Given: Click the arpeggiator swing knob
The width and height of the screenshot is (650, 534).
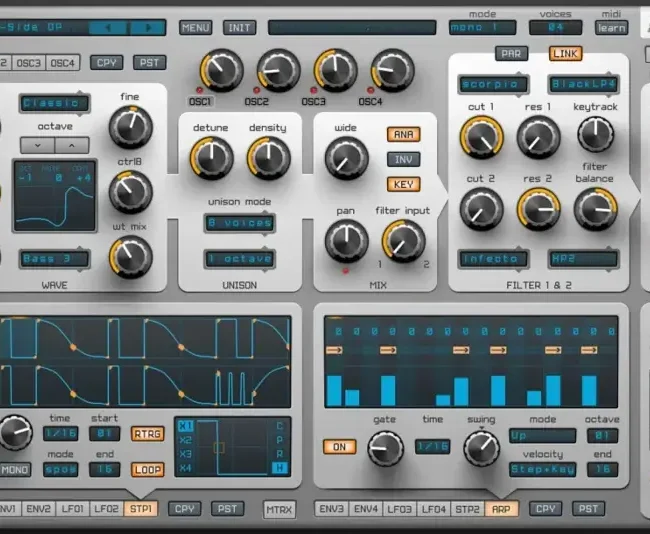Looking at the screenshot, I should (481, 448).
